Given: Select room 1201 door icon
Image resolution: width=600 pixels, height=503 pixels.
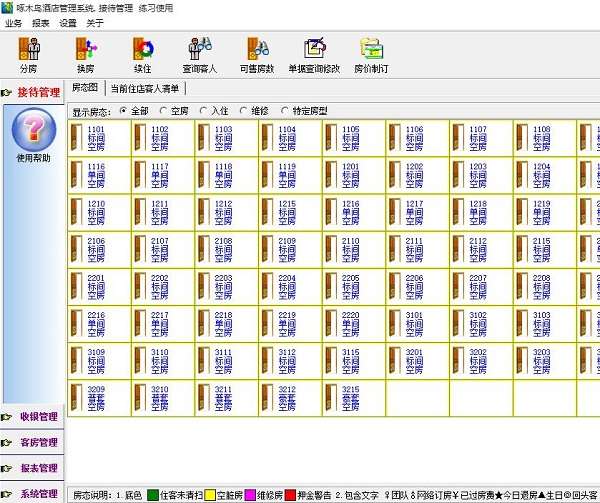Looking at the screenshot, I should (x=331, y=174).
